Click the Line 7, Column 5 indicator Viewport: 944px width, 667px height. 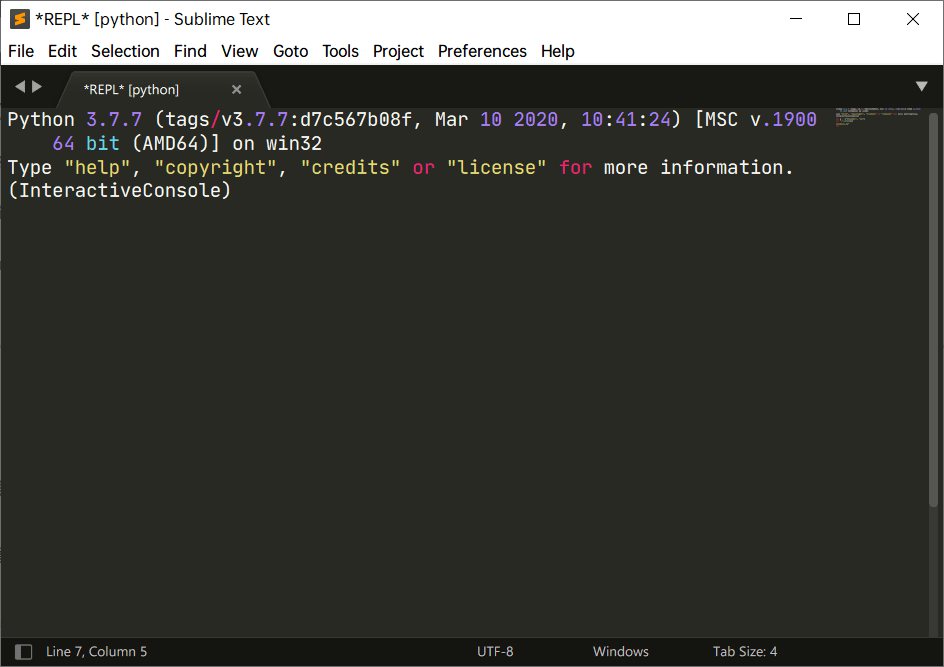pyautogui.click(x=96, y=651)
